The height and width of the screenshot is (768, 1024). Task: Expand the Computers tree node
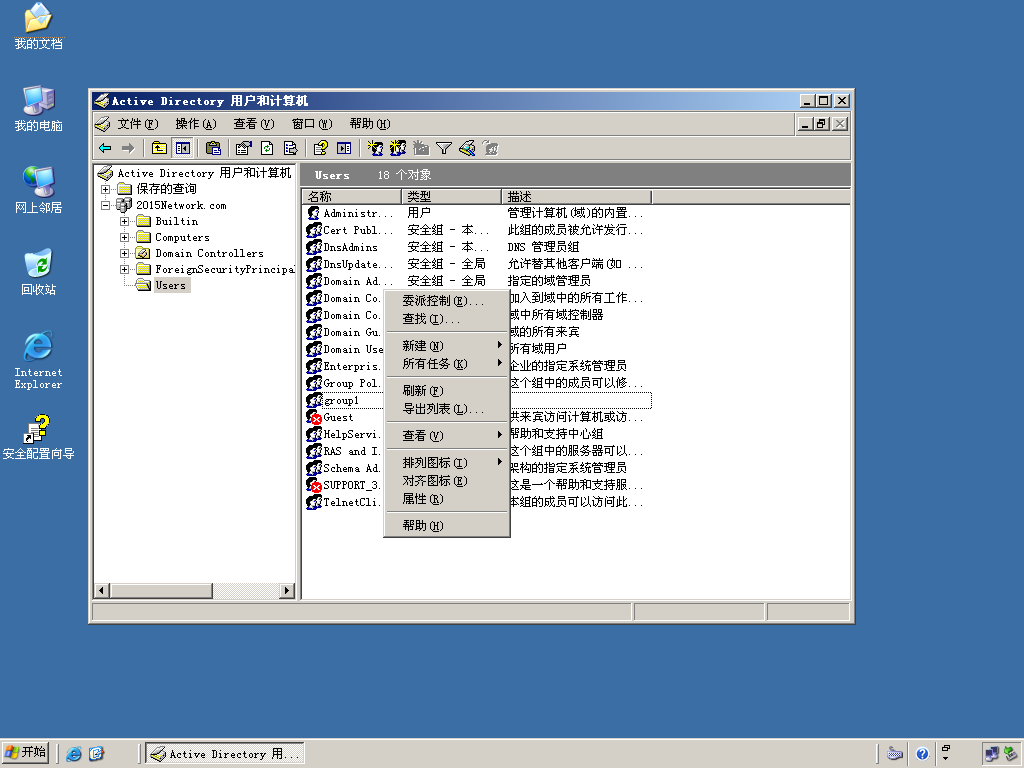124,237
